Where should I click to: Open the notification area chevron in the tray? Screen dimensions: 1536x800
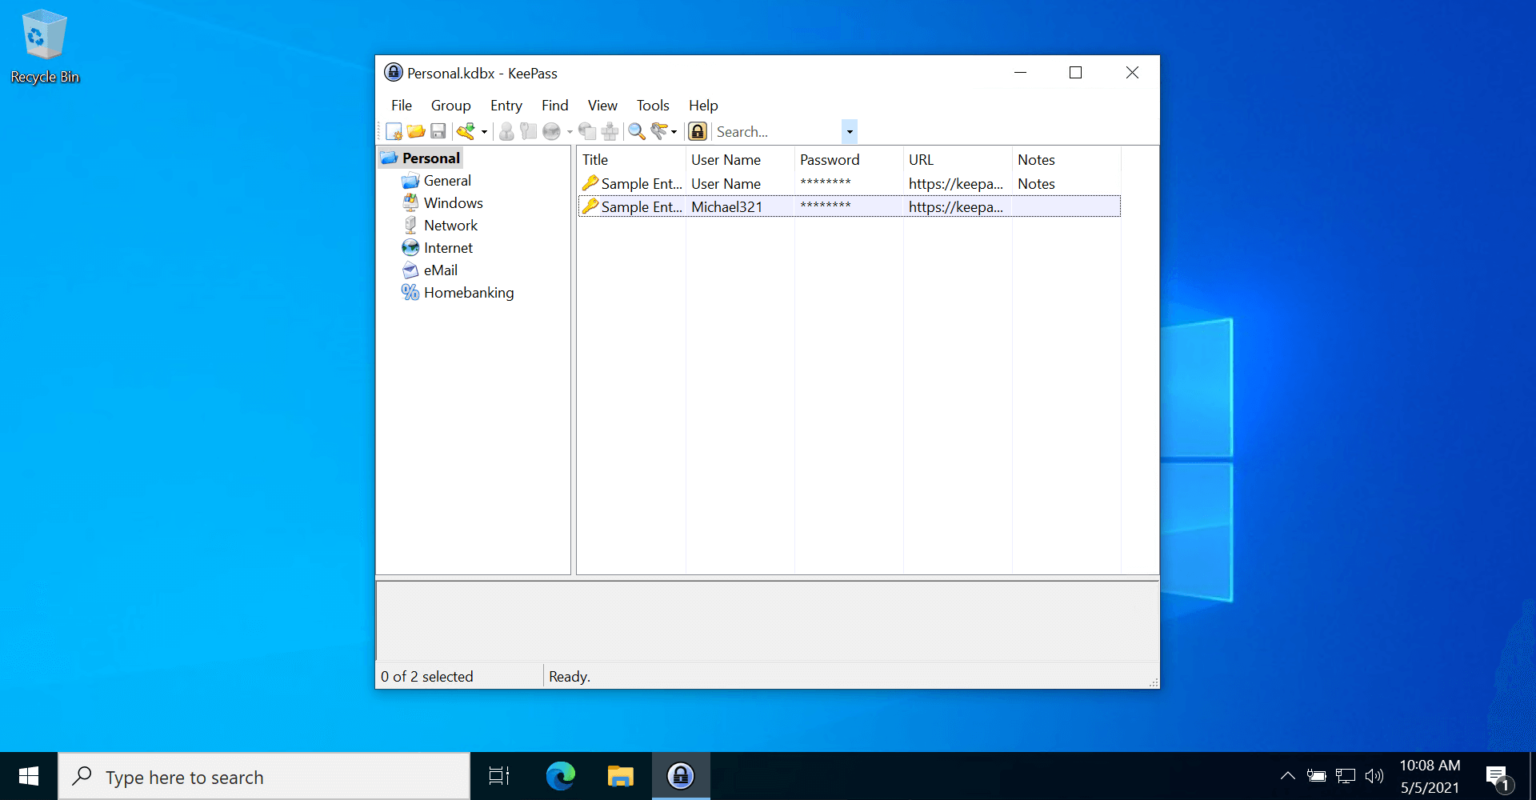[x=1288, y=775]
